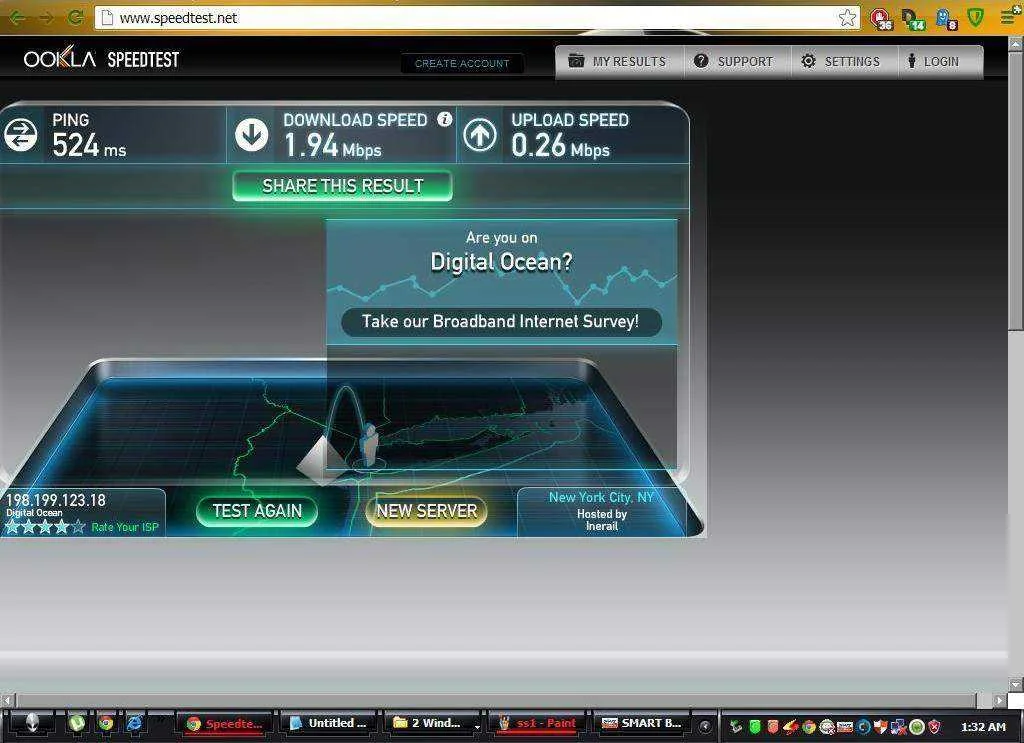The image size is (1024, 743).
Task: Click the vertical scrollbar thumb
Action: (x=1016, y=191)
